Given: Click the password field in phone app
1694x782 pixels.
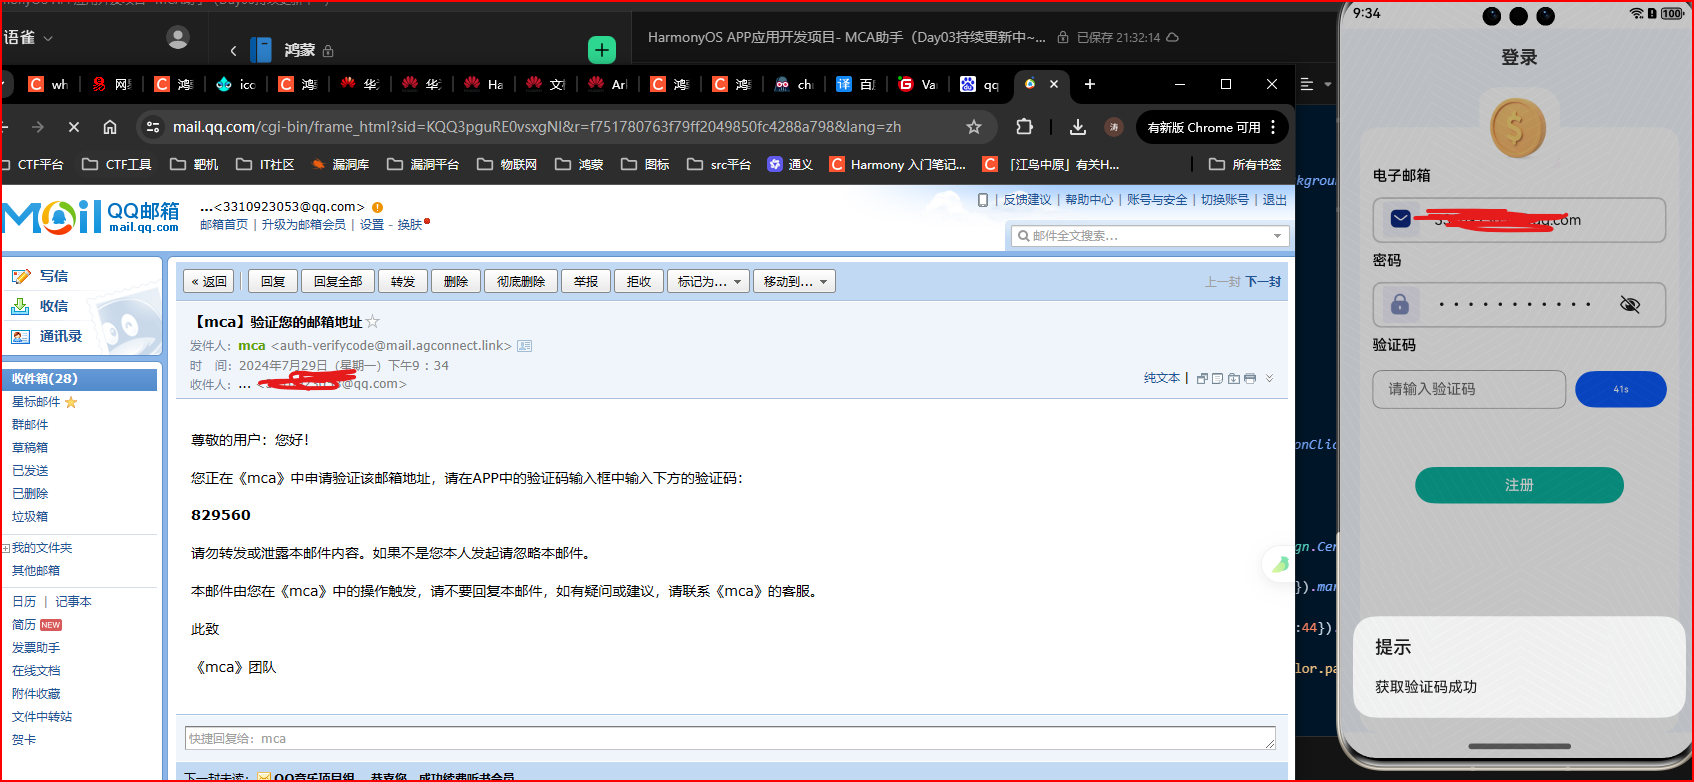Looking at the screenshot, I should [1519, 305].
